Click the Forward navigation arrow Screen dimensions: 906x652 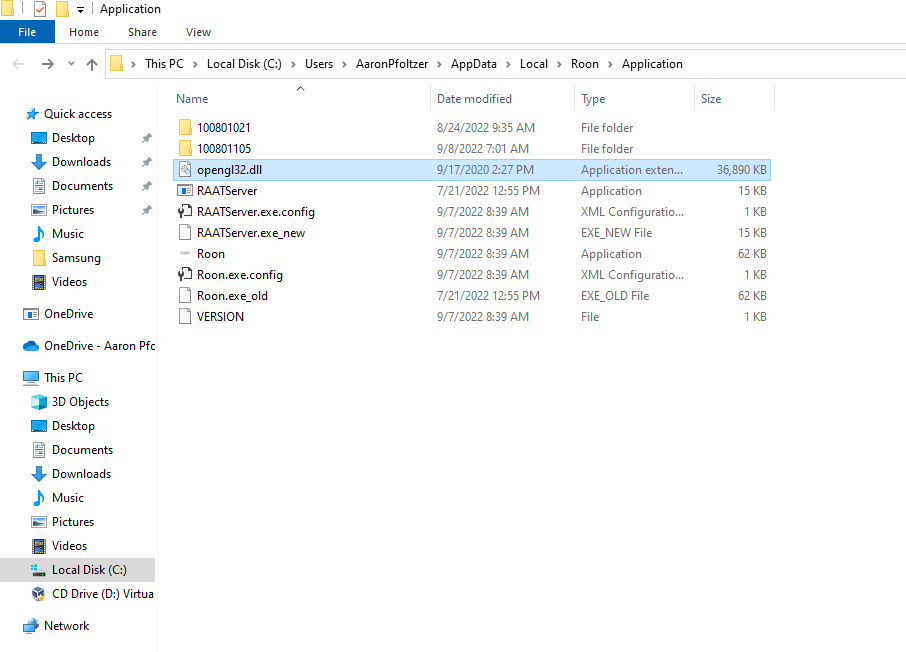[x=48, y=64]
